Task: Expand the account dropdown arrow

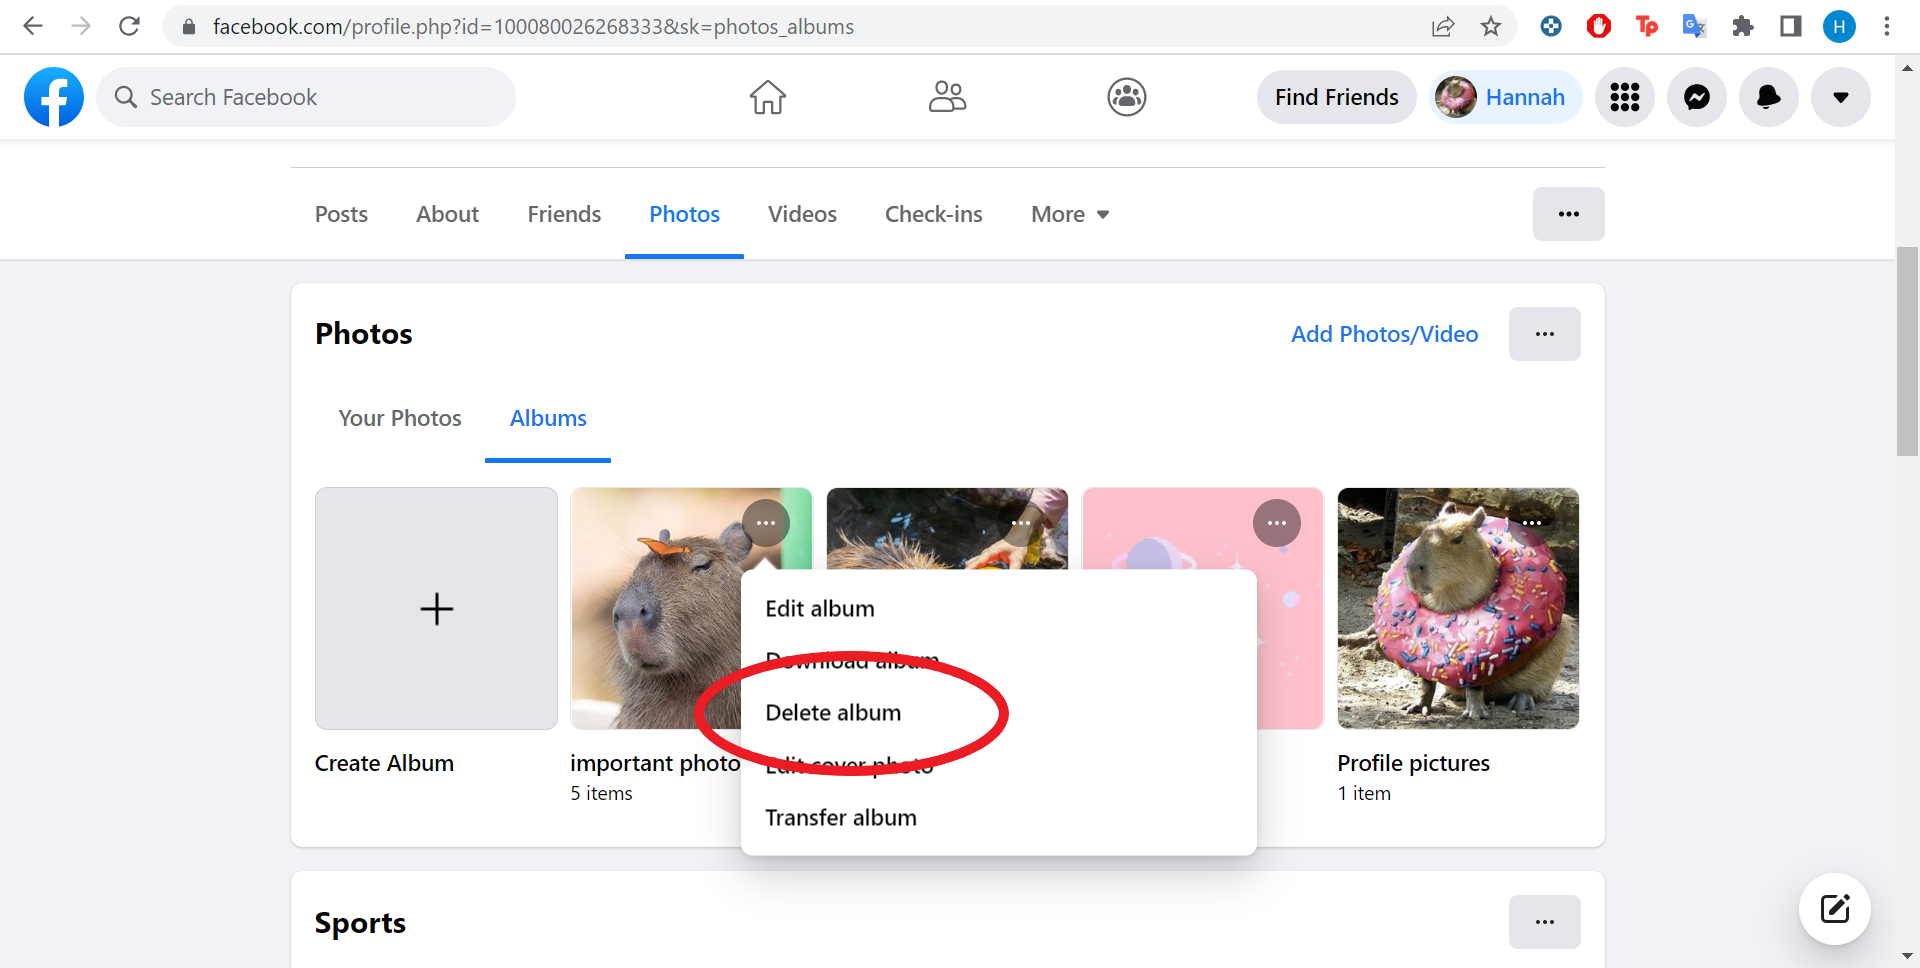Action: click(1841, 97)
